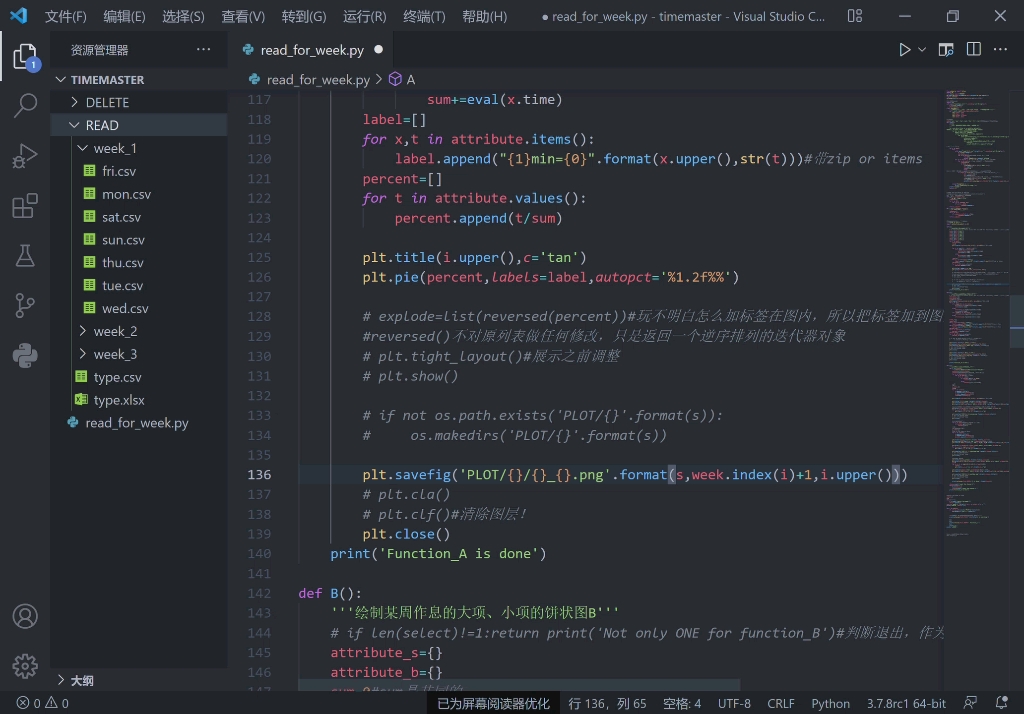Open the Run and Debug icon
This screenshot has width=1024, height=714.
click(25, 155)
